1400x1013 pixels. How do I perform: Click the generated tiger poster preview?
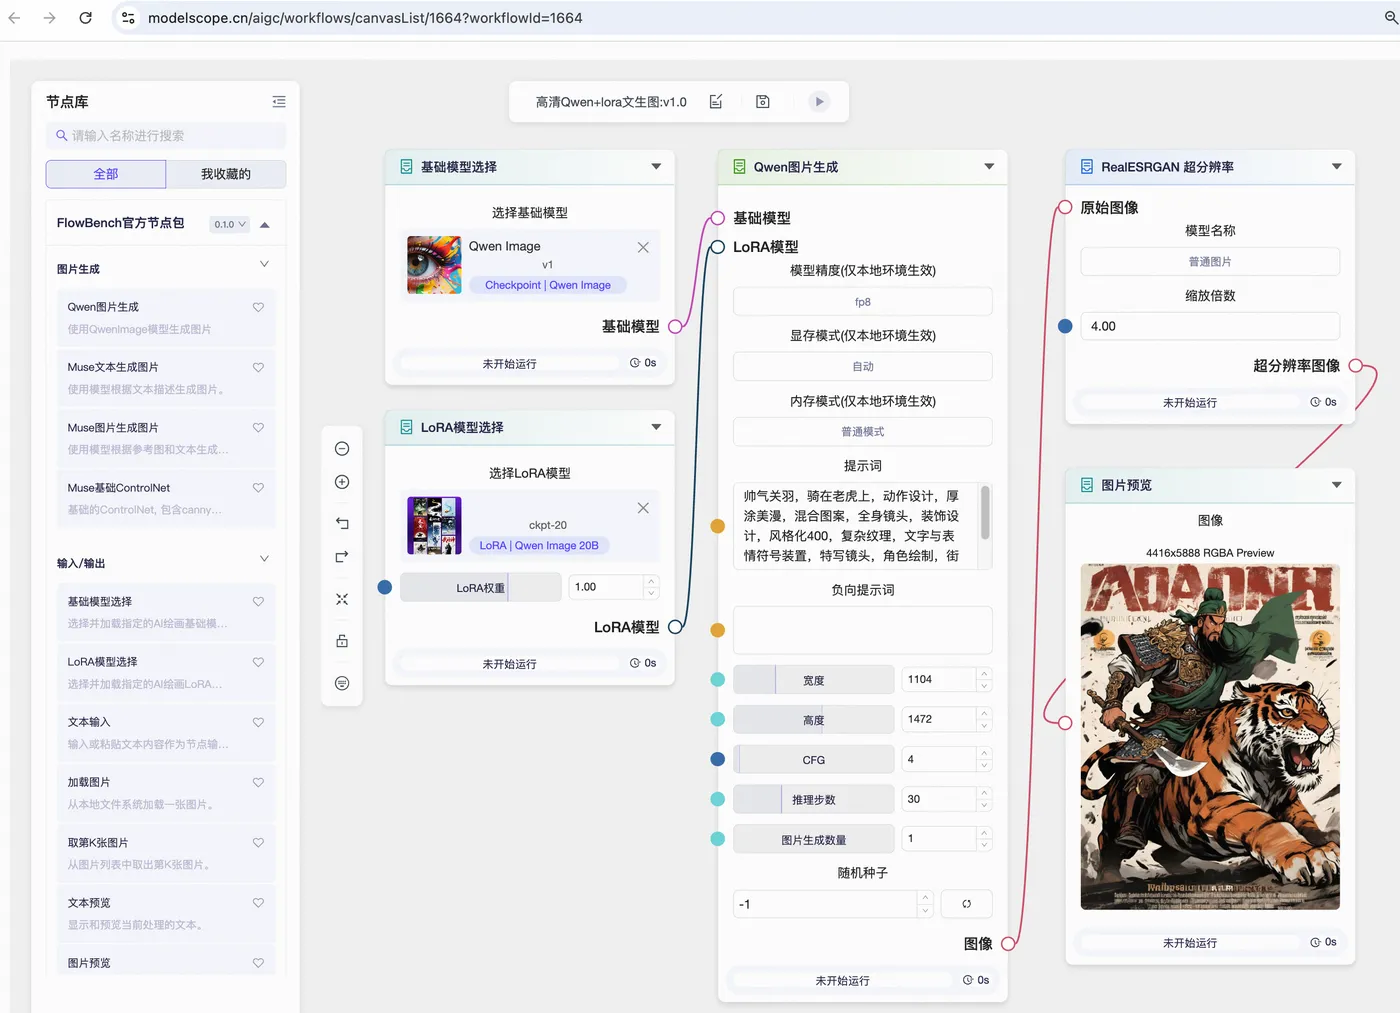(x=1210, y=737)
